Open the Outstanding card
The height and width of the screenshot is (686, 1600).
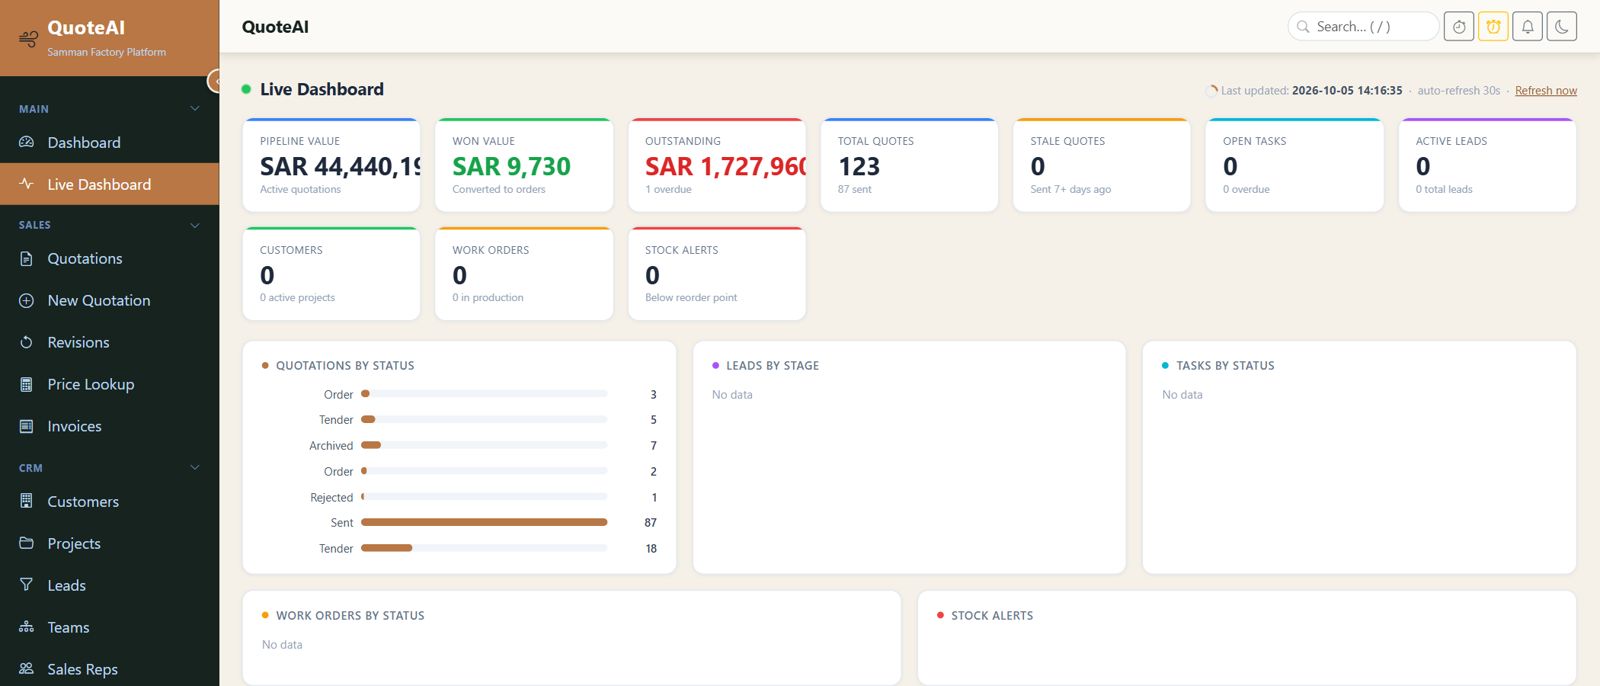pyautogui.click(x=717, y=165)
